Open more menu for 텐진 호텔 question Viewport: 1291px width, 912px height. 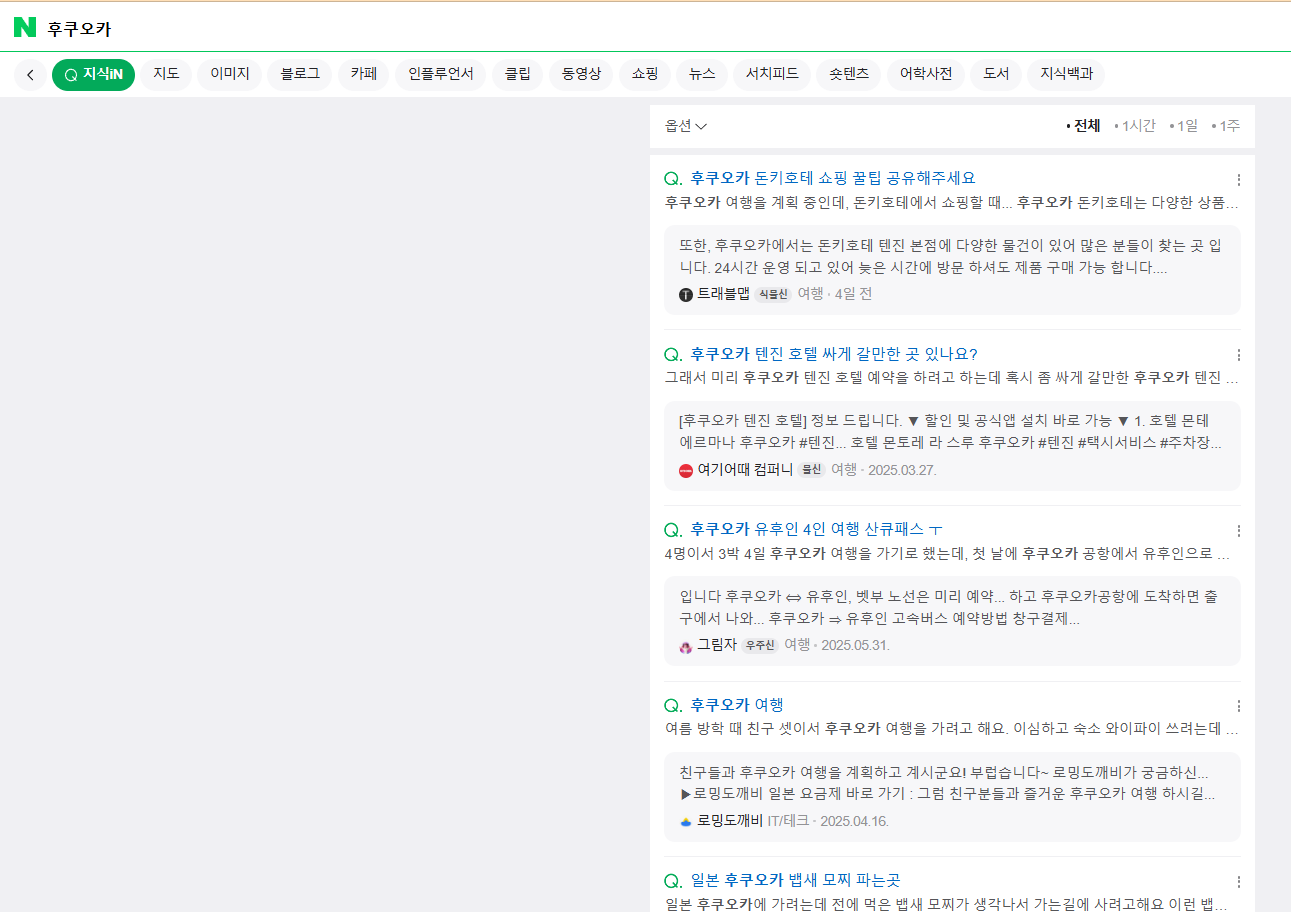(x=1238, y=355)
